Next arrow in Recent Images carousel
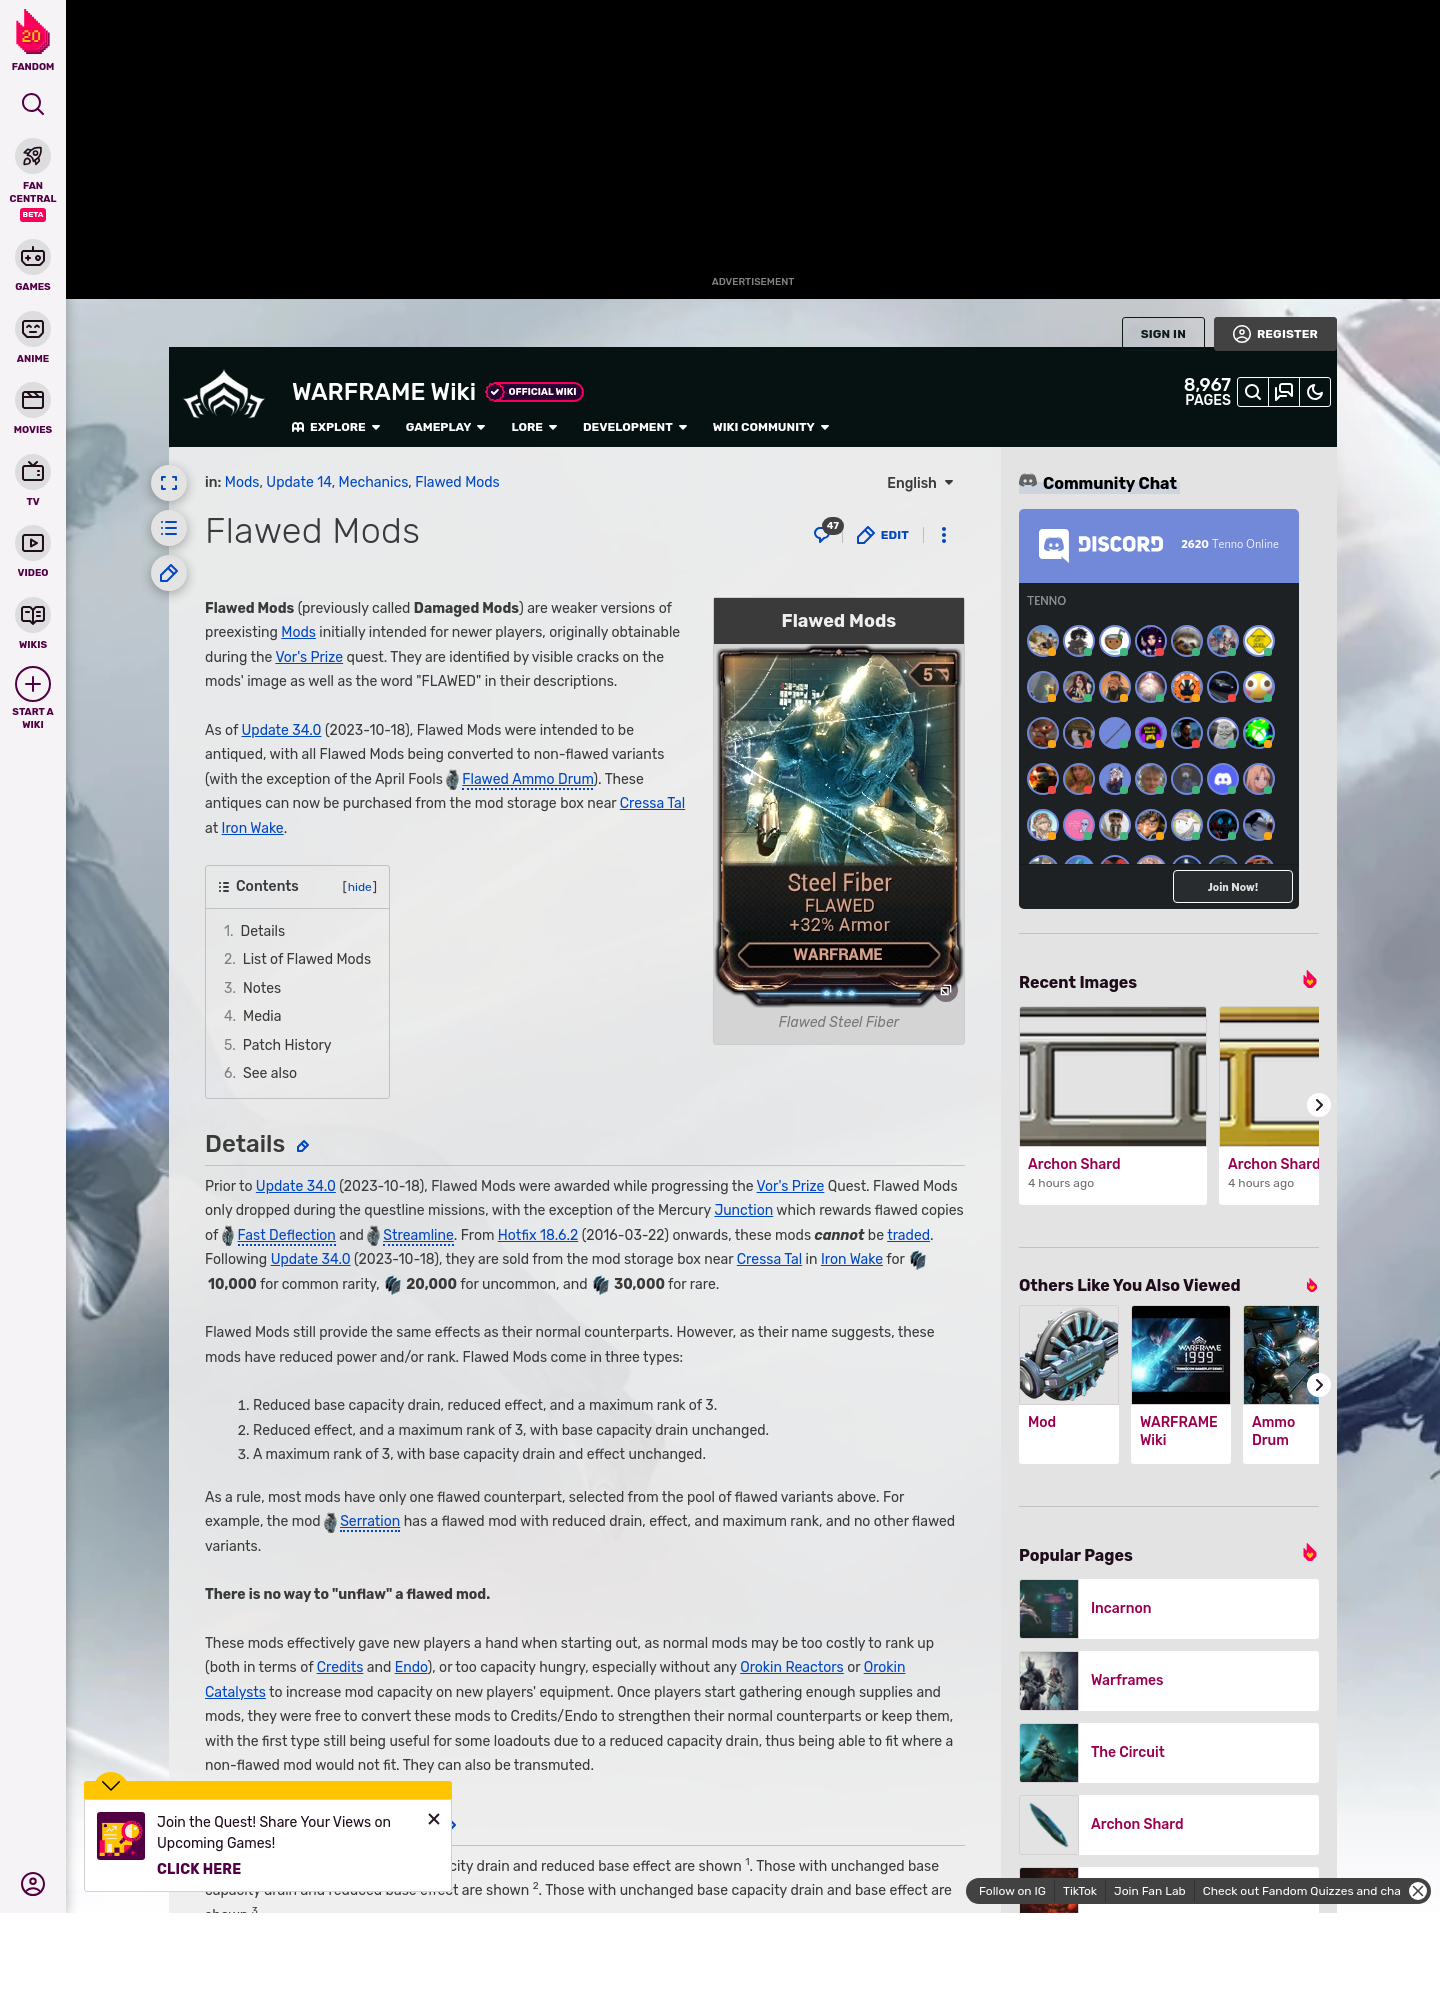Screen dimensions: 1440x2000 pyautogui.click(x=1319, y=1105)
